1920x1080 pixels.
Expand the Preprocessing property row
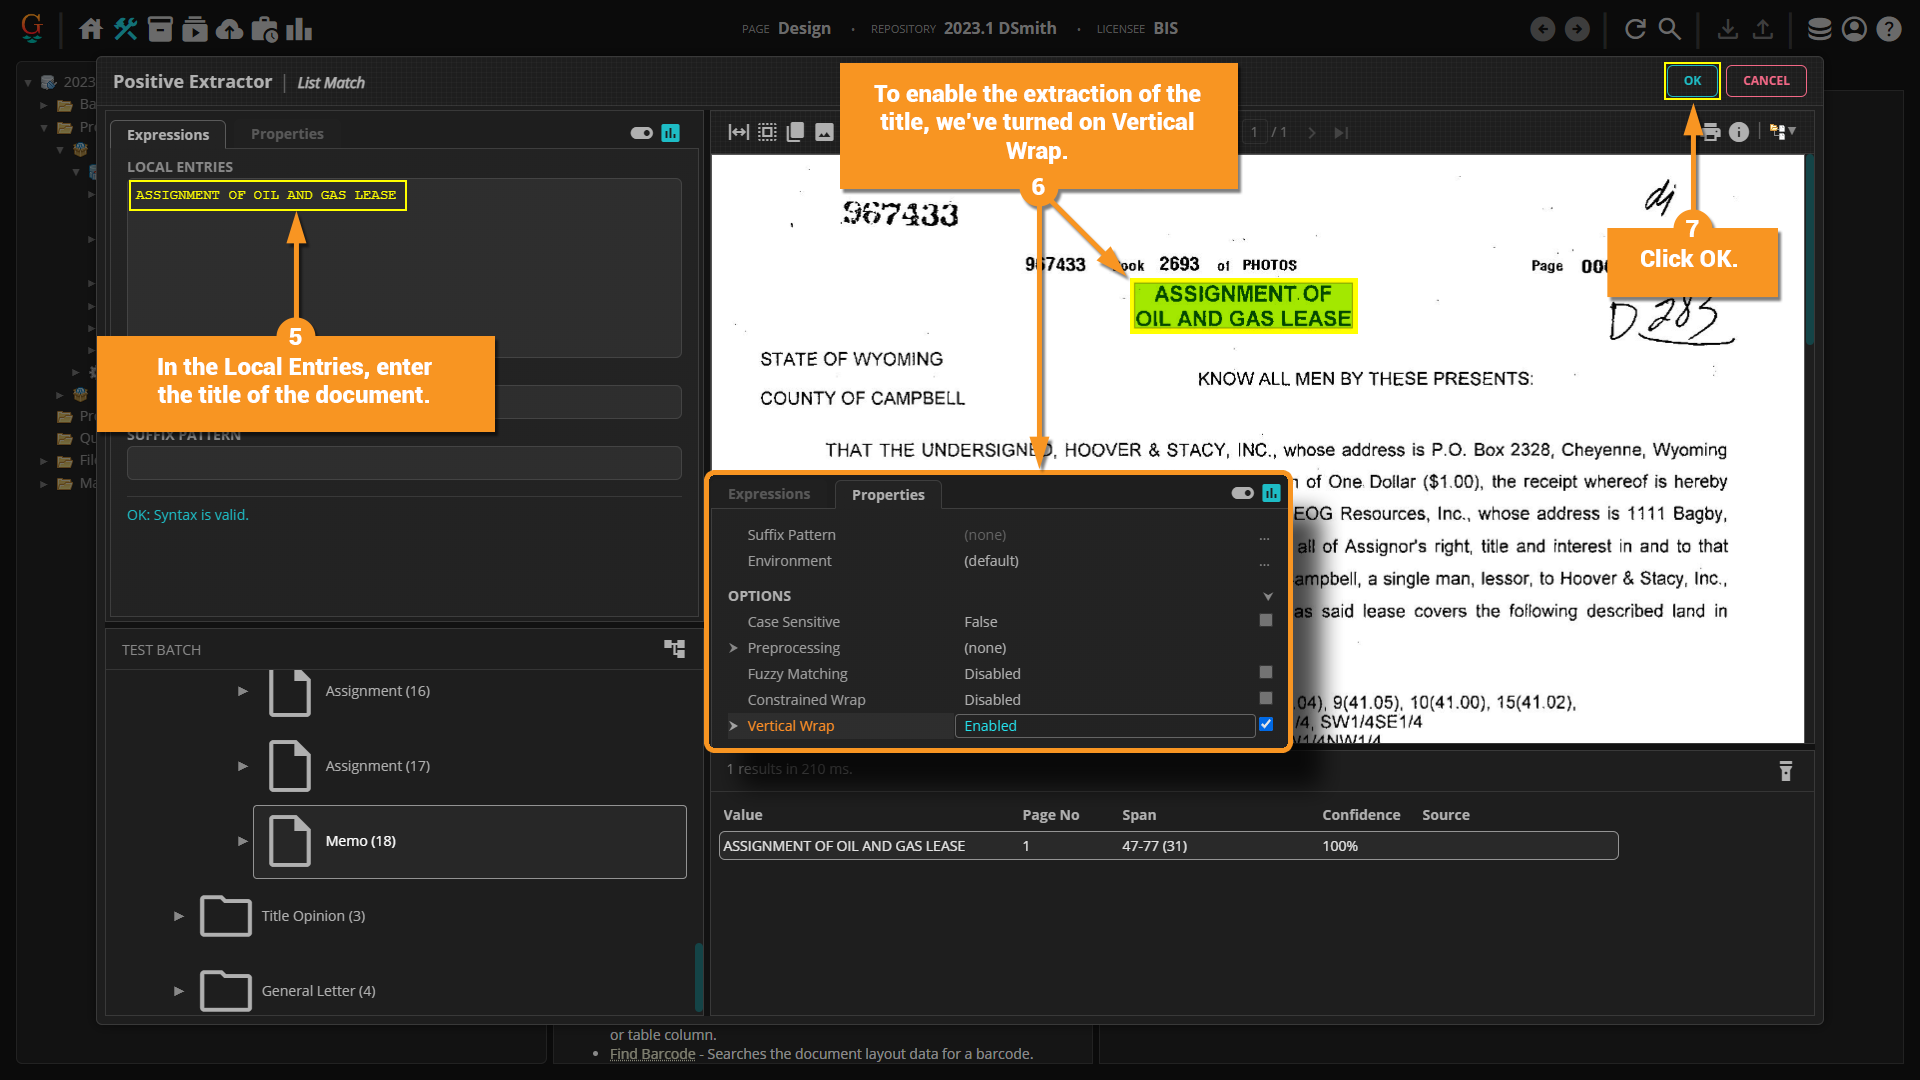pyautogui.click(x=733, y=648)
